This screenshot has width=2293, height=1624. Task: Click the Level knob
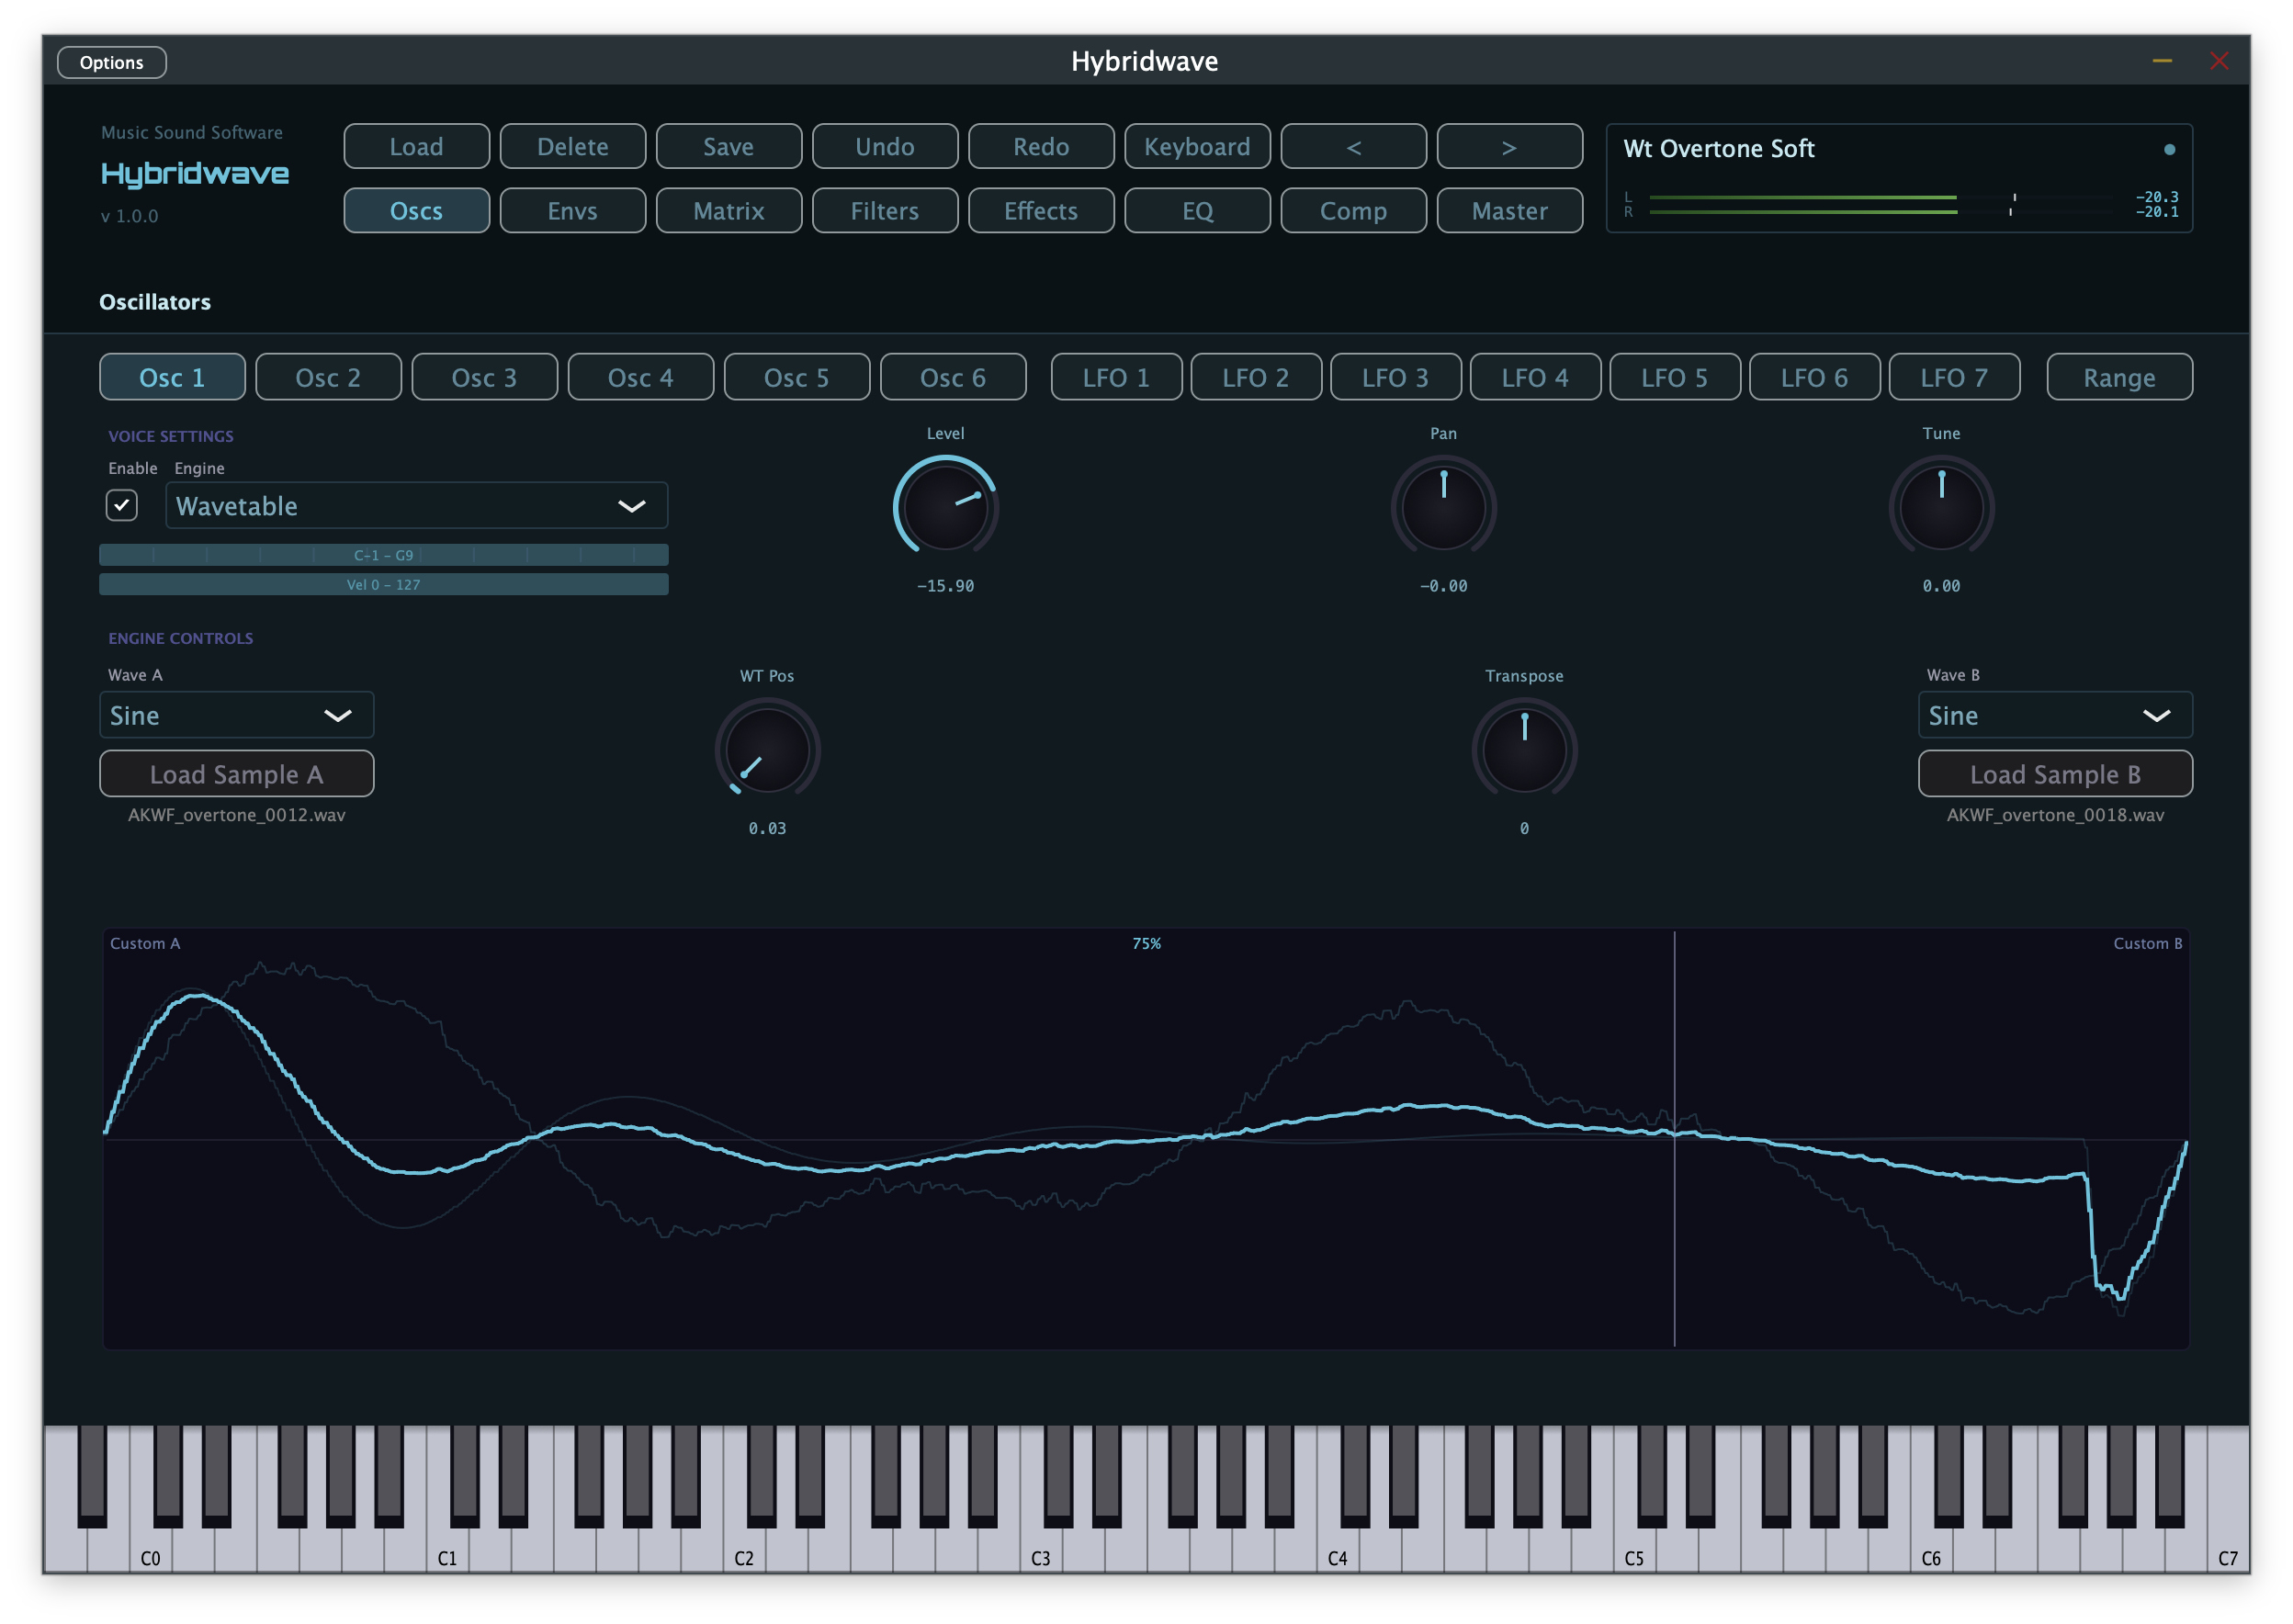click(945, 505)
